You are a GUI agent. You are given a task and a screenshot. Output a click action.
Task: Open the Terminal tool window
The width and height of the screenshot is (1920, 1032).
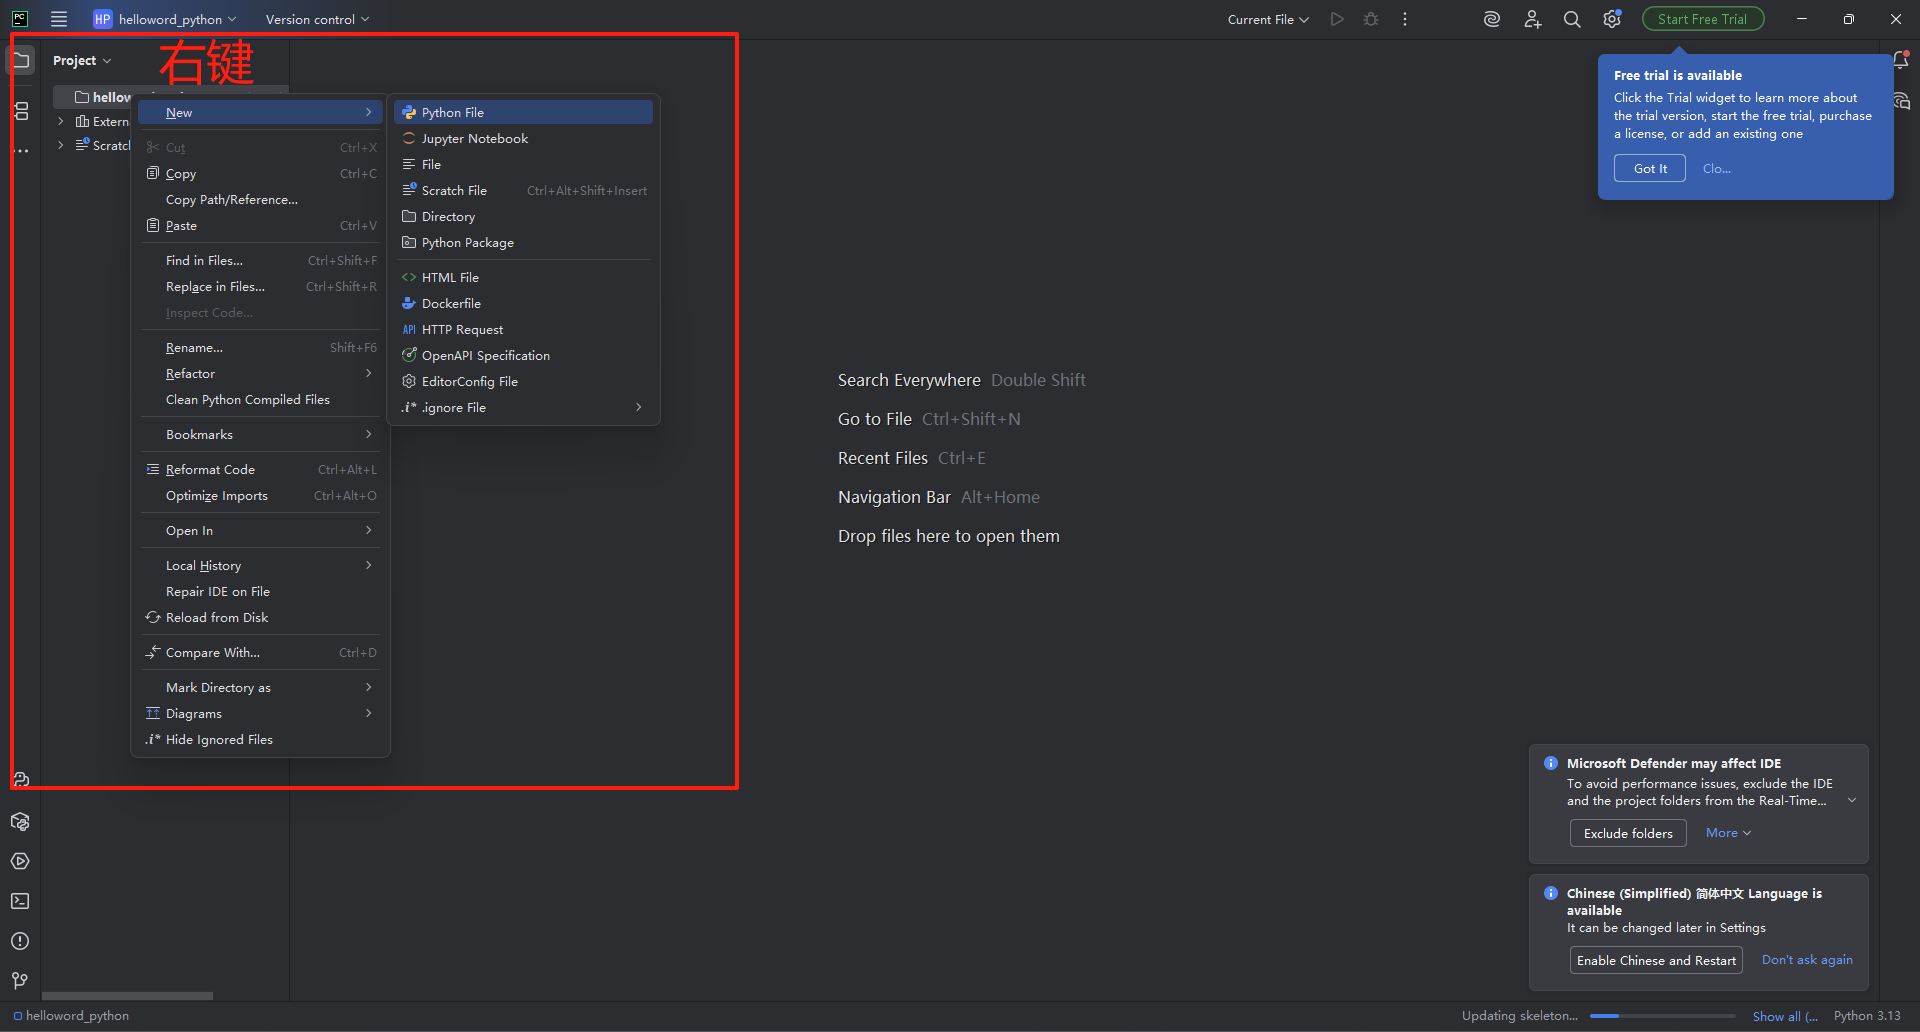[x=20, y=901]
